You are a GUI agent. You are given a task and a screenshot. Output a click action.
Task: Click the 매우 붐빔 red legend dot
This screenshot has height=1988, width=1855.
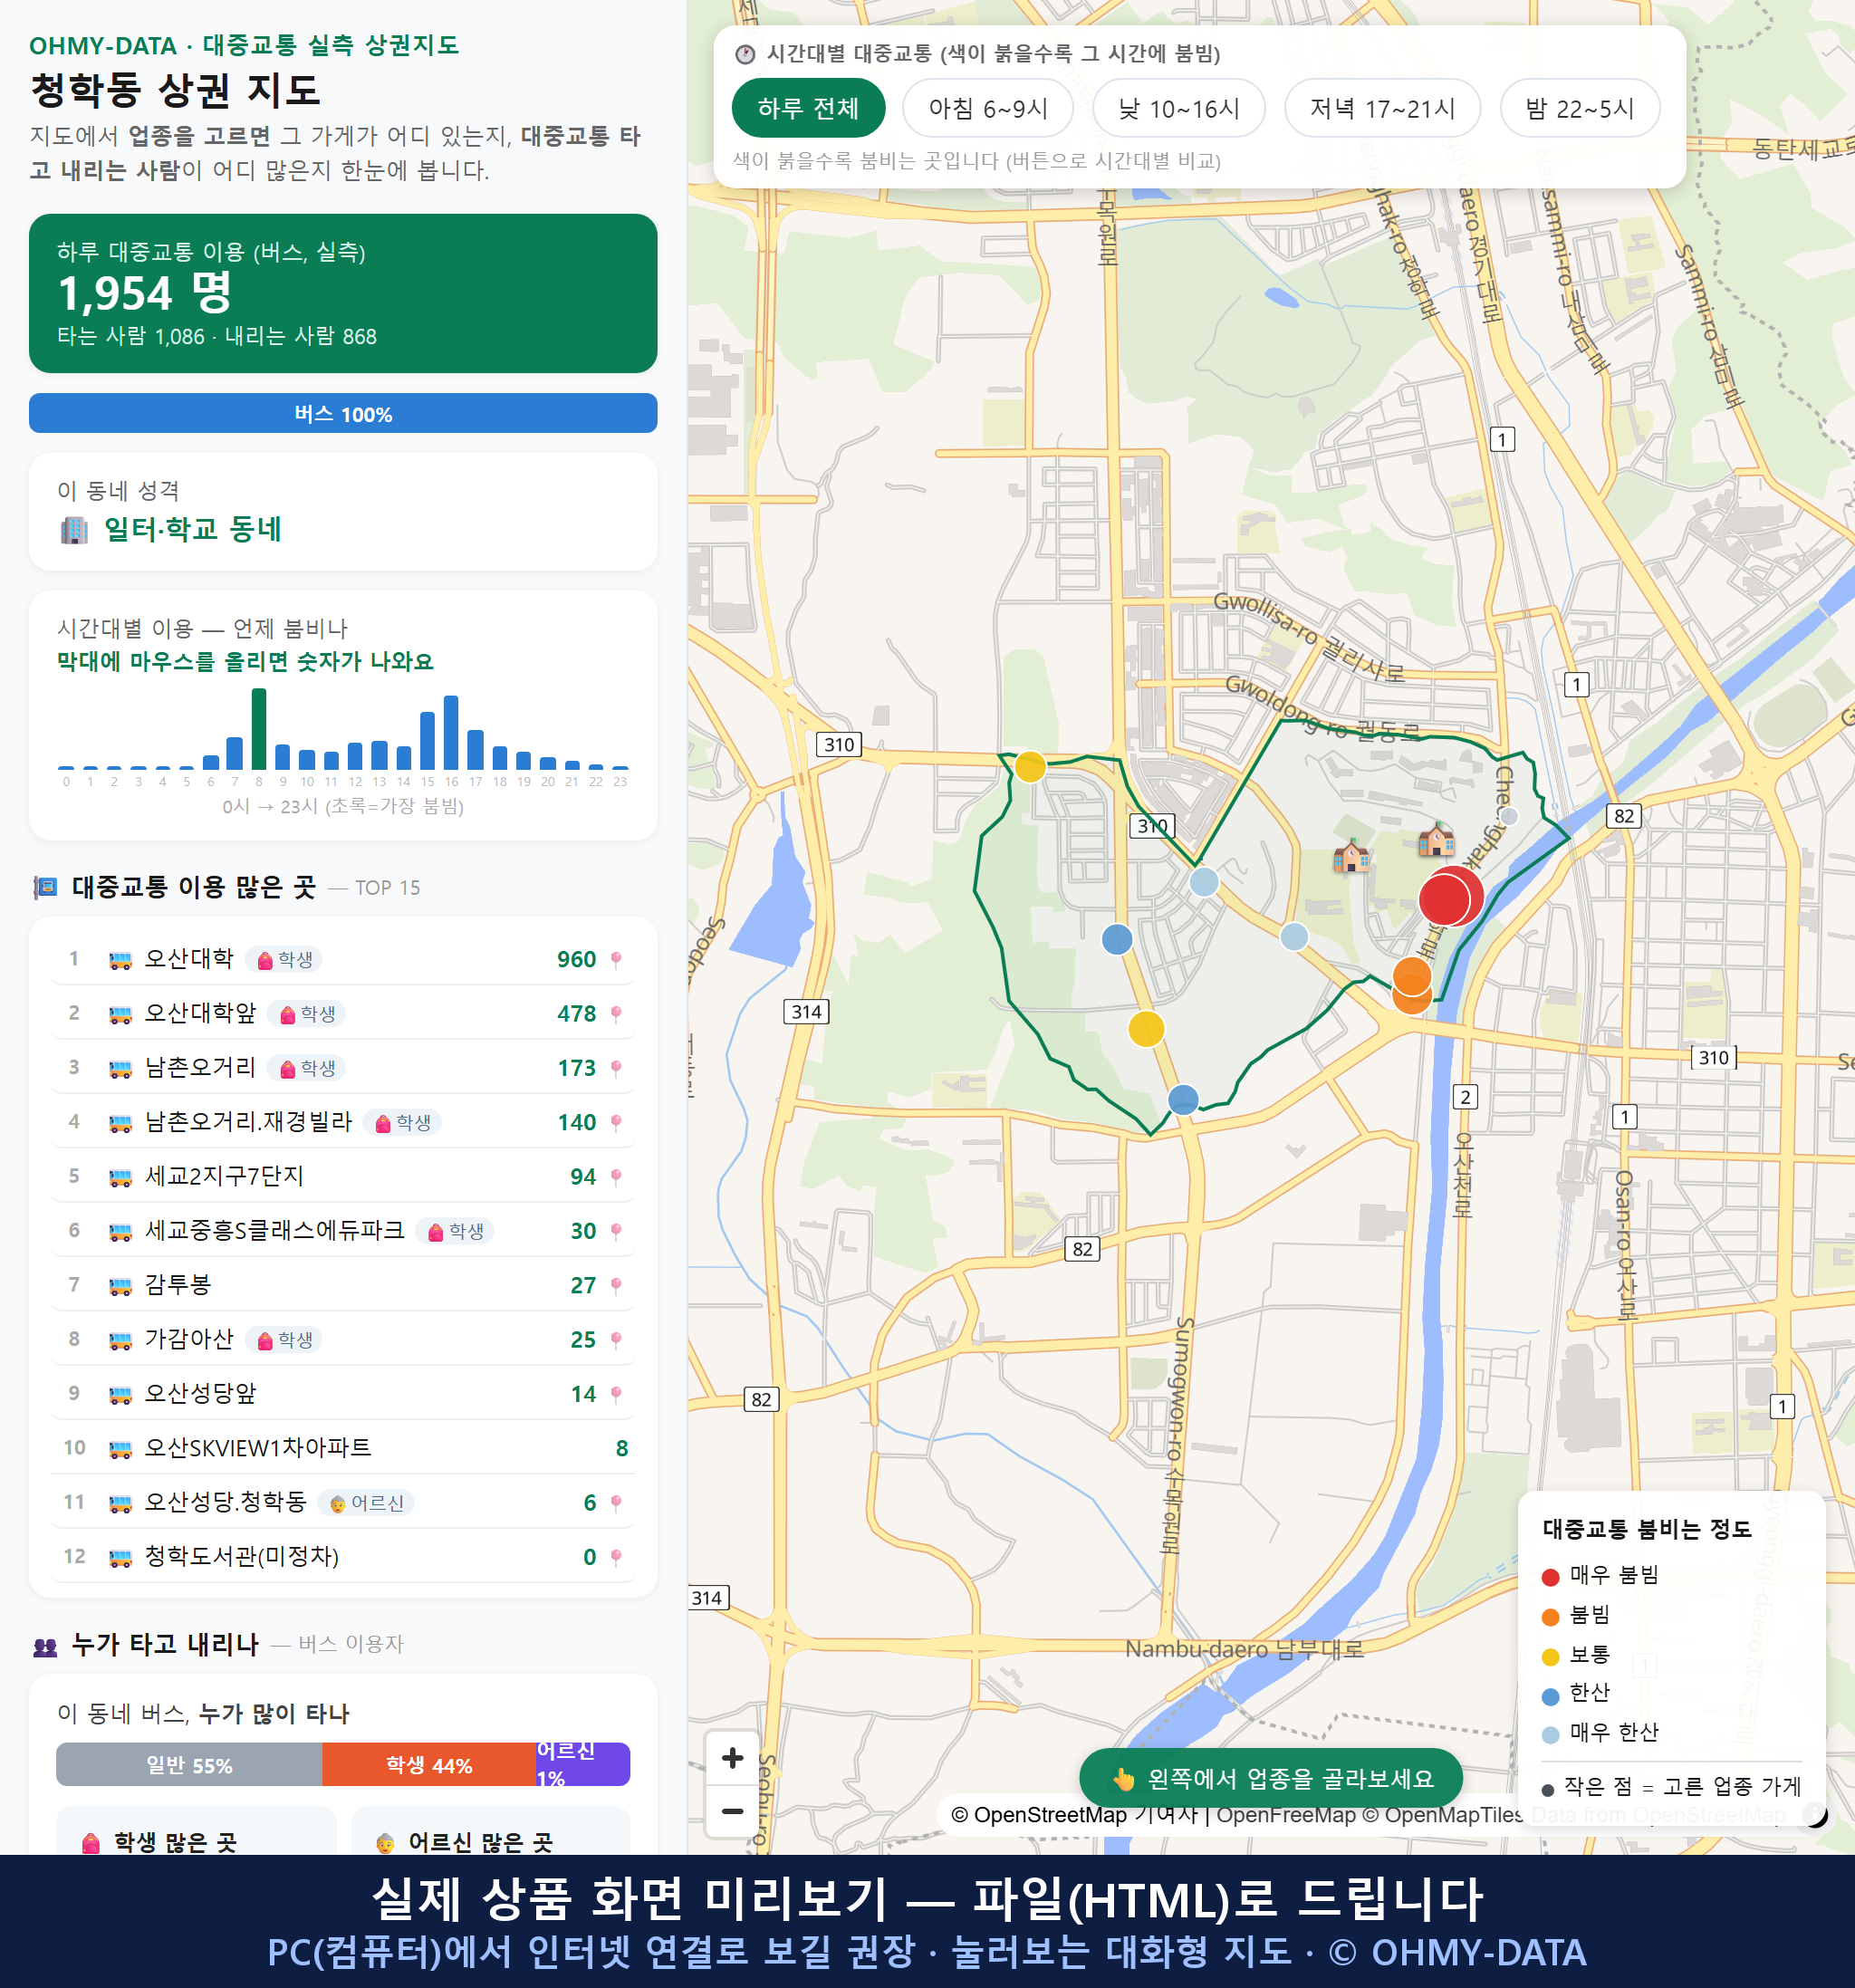[x=1550, y=1577]
